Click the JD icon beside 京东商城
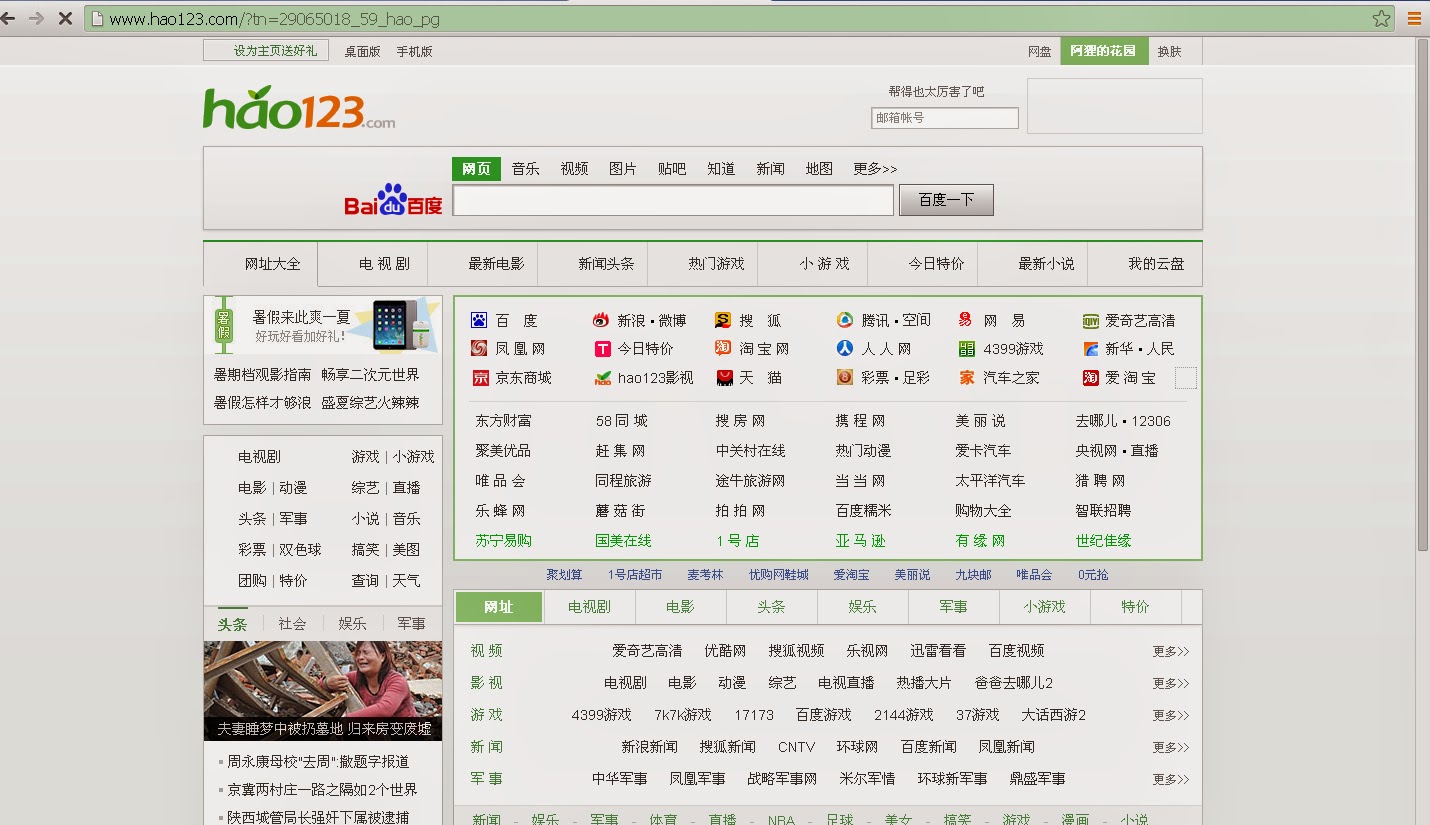 481,378
